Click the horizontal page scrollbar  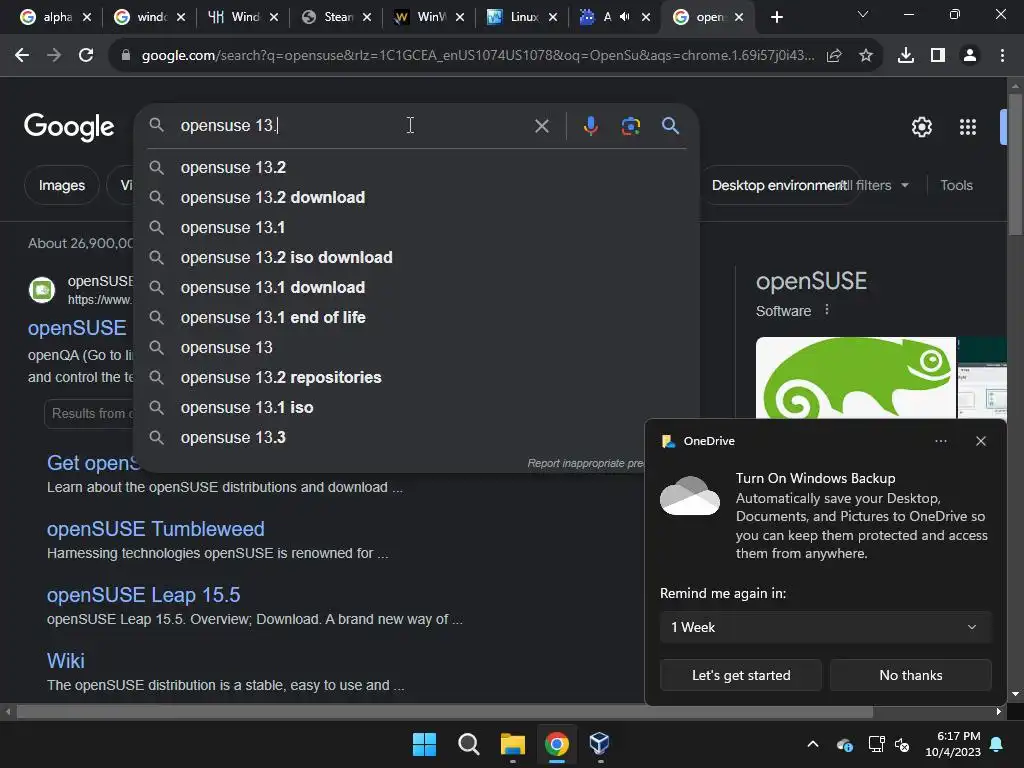pos(444,712)
